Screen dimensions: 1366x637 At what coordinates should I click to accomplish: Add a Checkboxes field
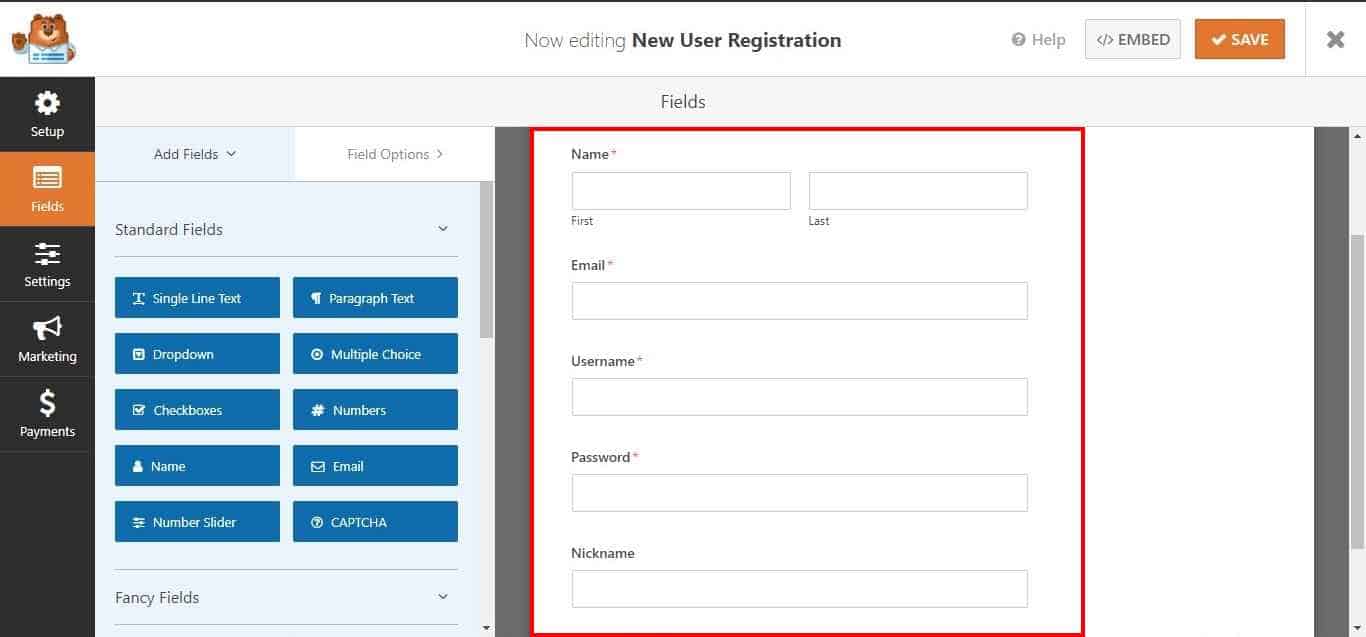click(x=197, y=410)
